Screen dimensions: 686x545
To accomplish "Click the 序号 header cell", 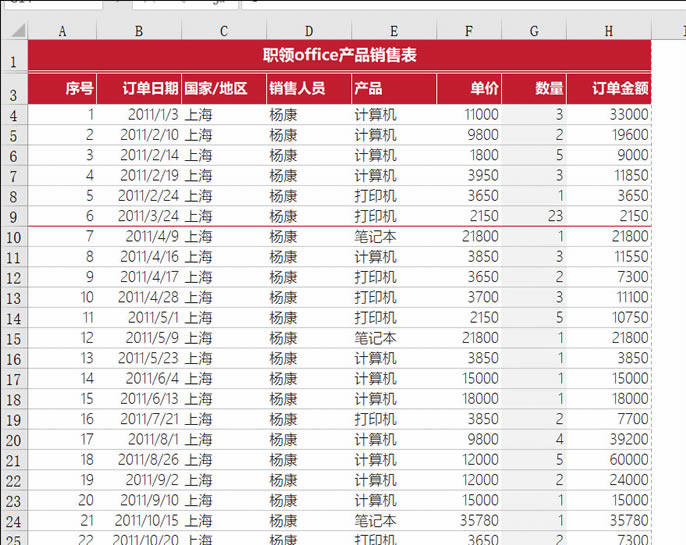I will (x=62, y=89).
